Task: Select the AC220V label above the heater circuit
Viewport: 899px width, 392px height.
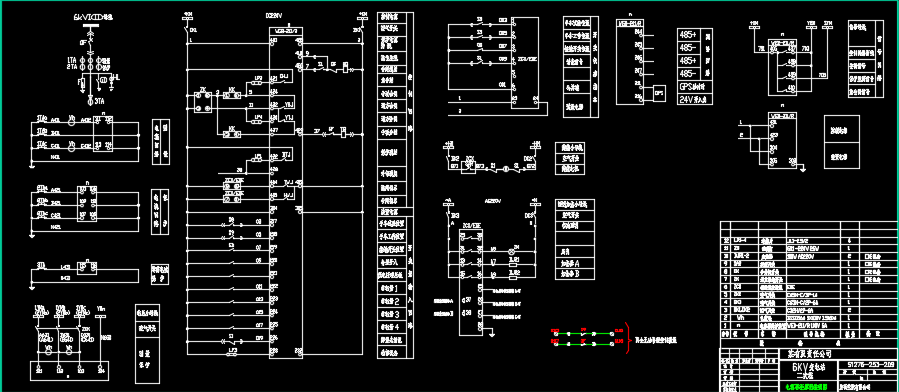Action: coord(493,202)
